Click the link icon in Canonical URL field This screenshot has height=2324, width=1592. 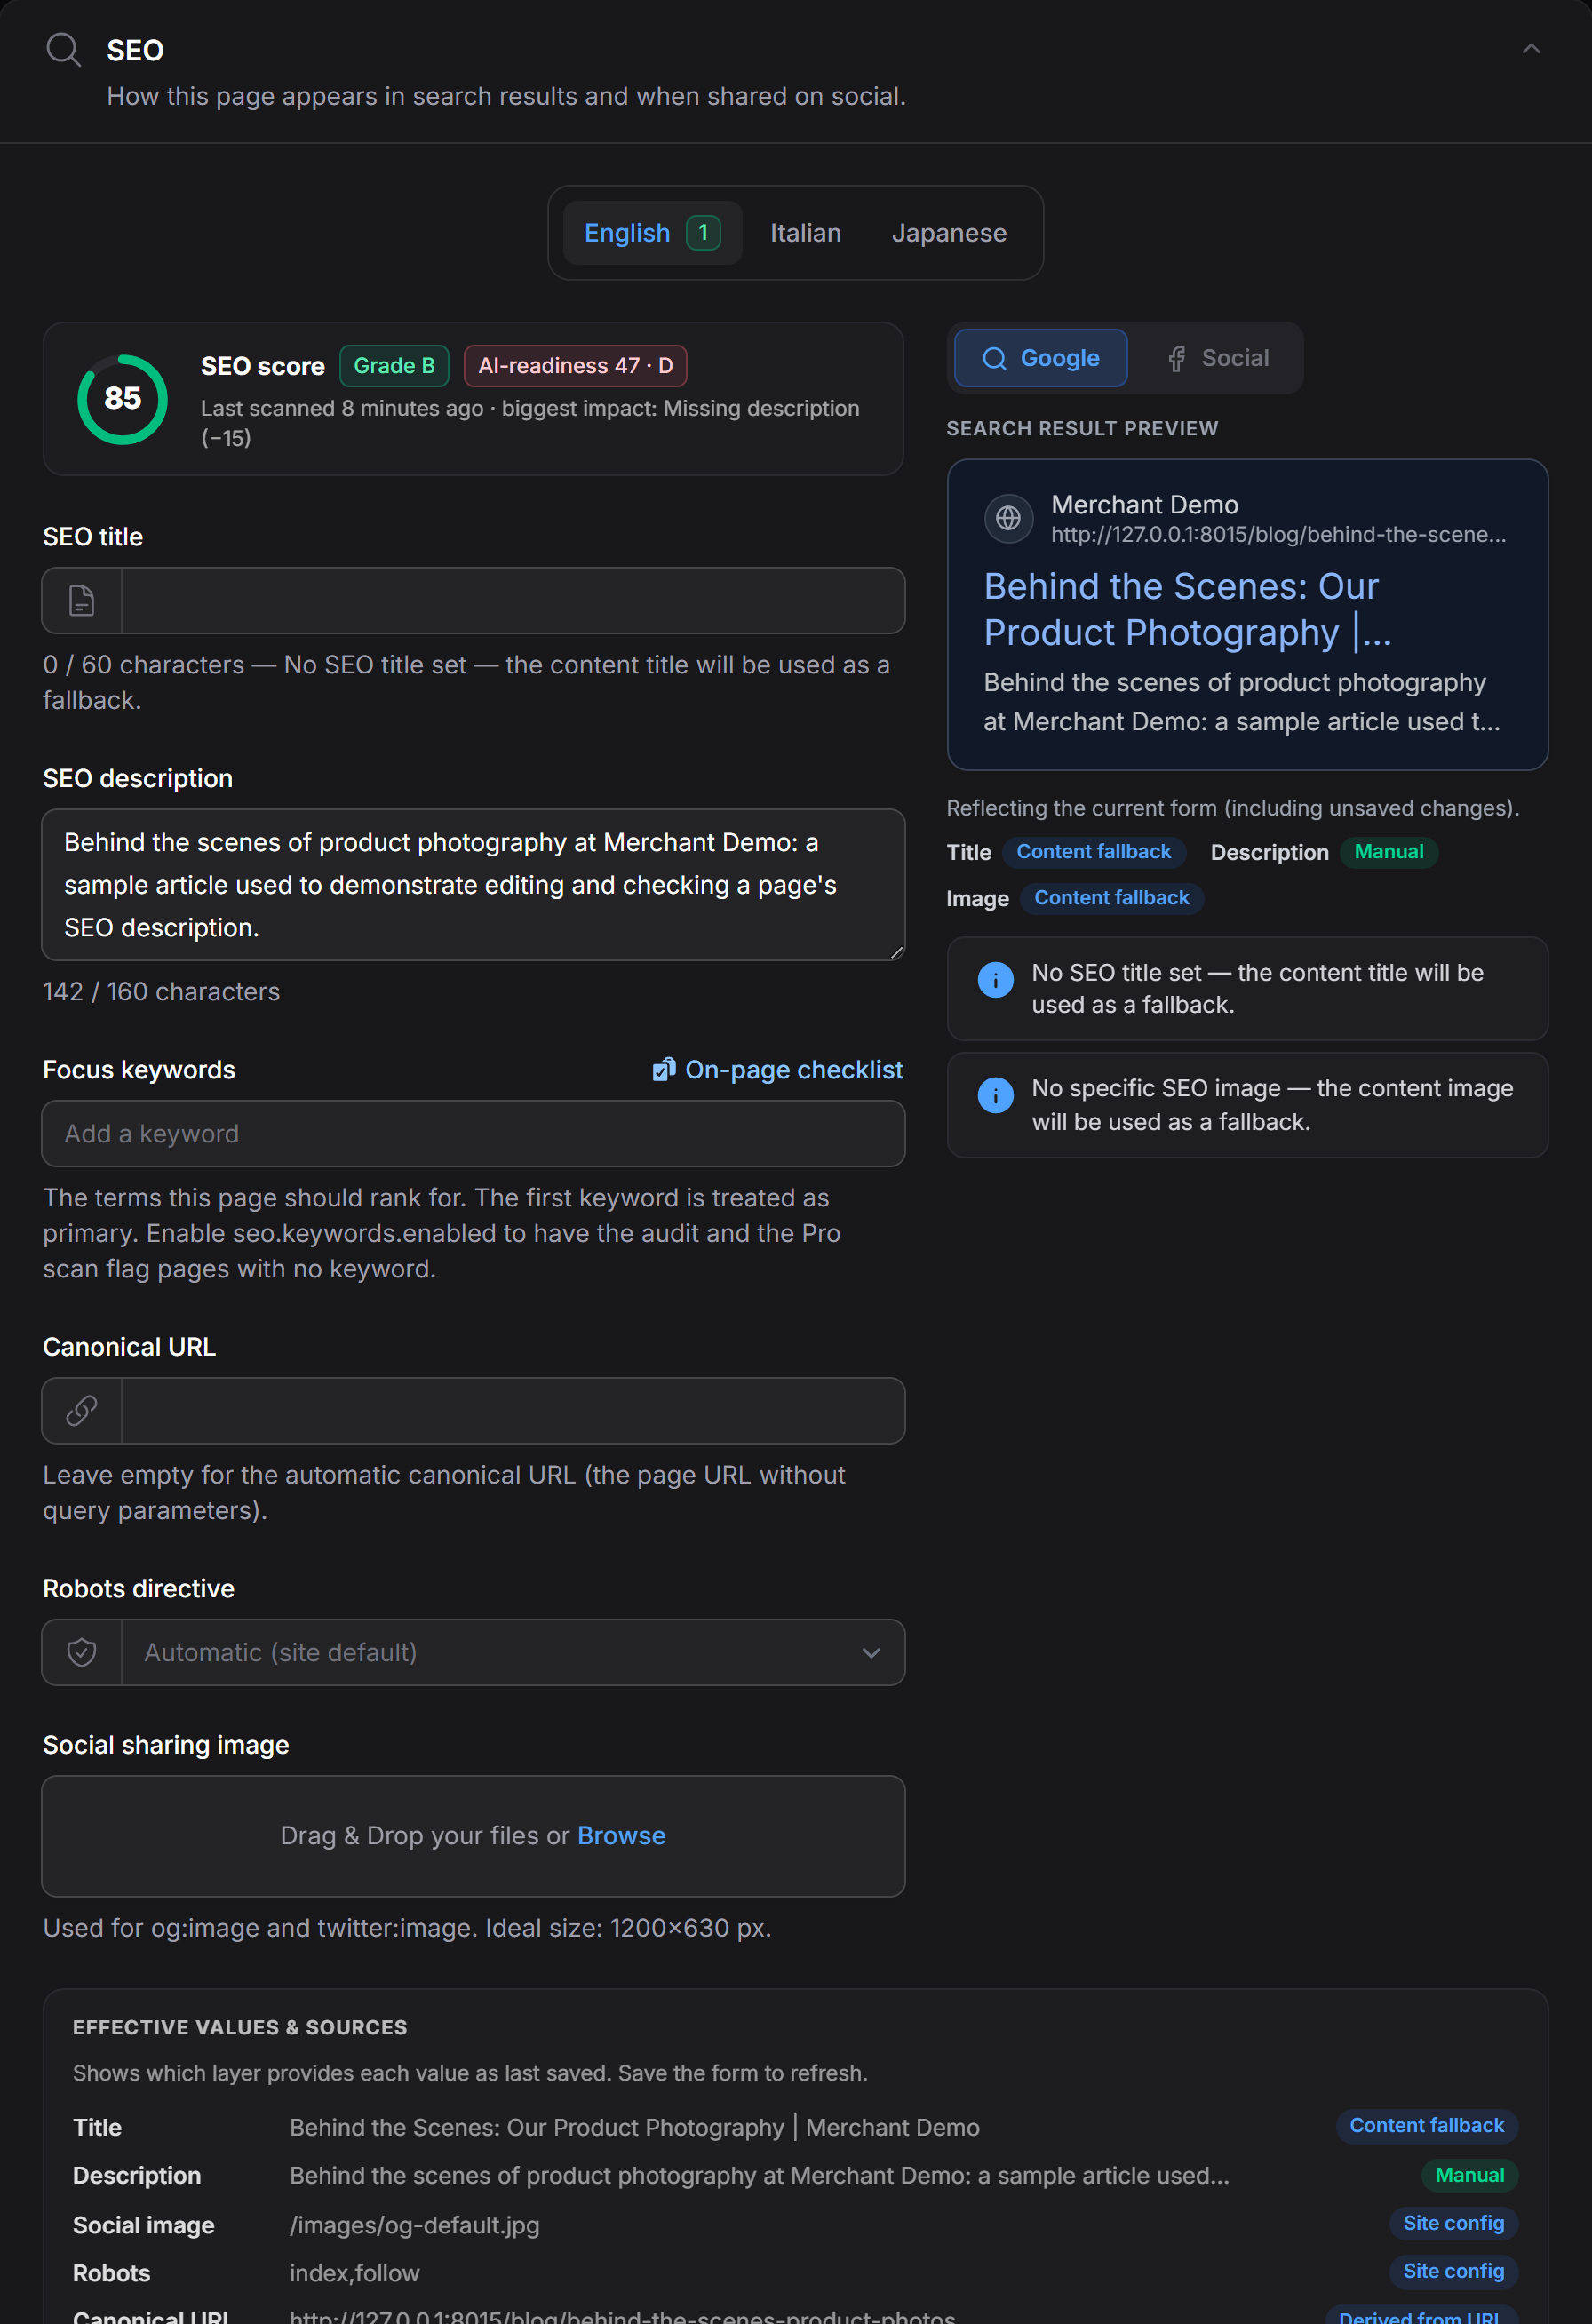point(82,1411)
